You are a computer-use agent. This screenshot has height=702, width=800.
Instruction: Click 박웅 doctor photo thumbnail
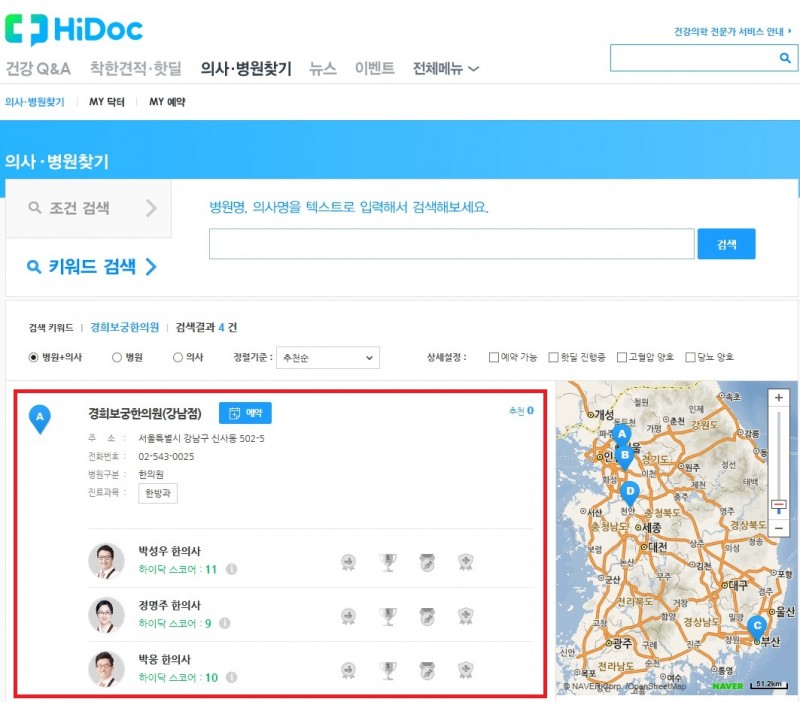click(106, 669)
